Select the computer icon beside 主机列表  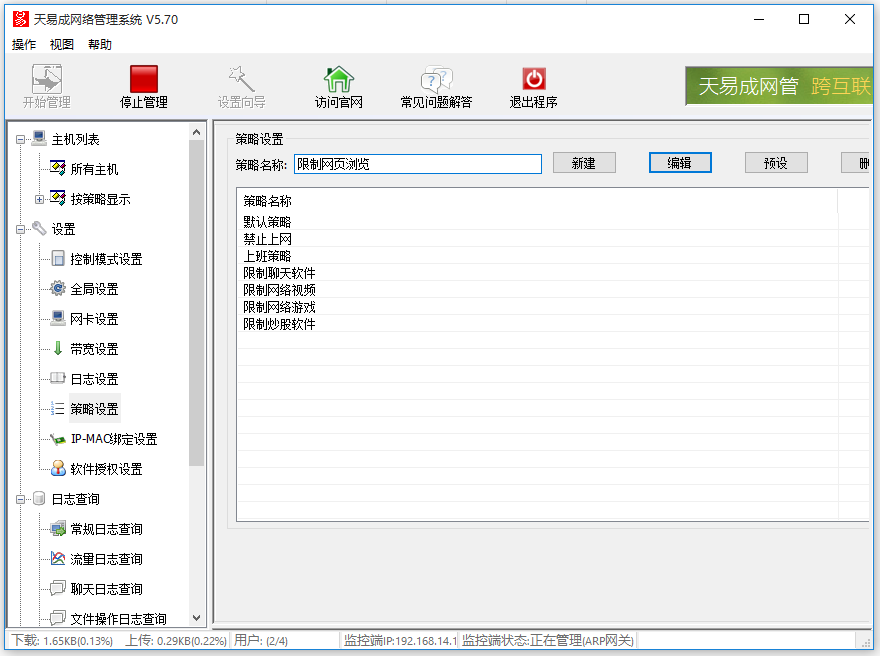[39, 138]
